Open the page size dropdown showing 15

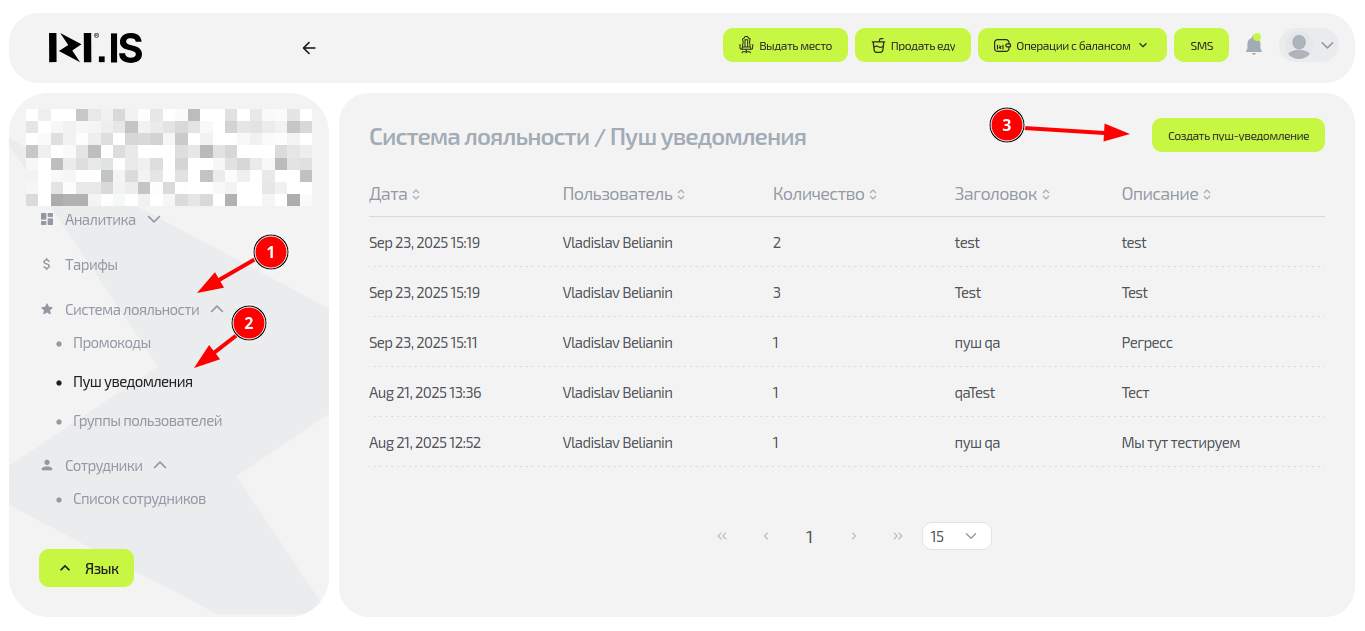(956, 536)
